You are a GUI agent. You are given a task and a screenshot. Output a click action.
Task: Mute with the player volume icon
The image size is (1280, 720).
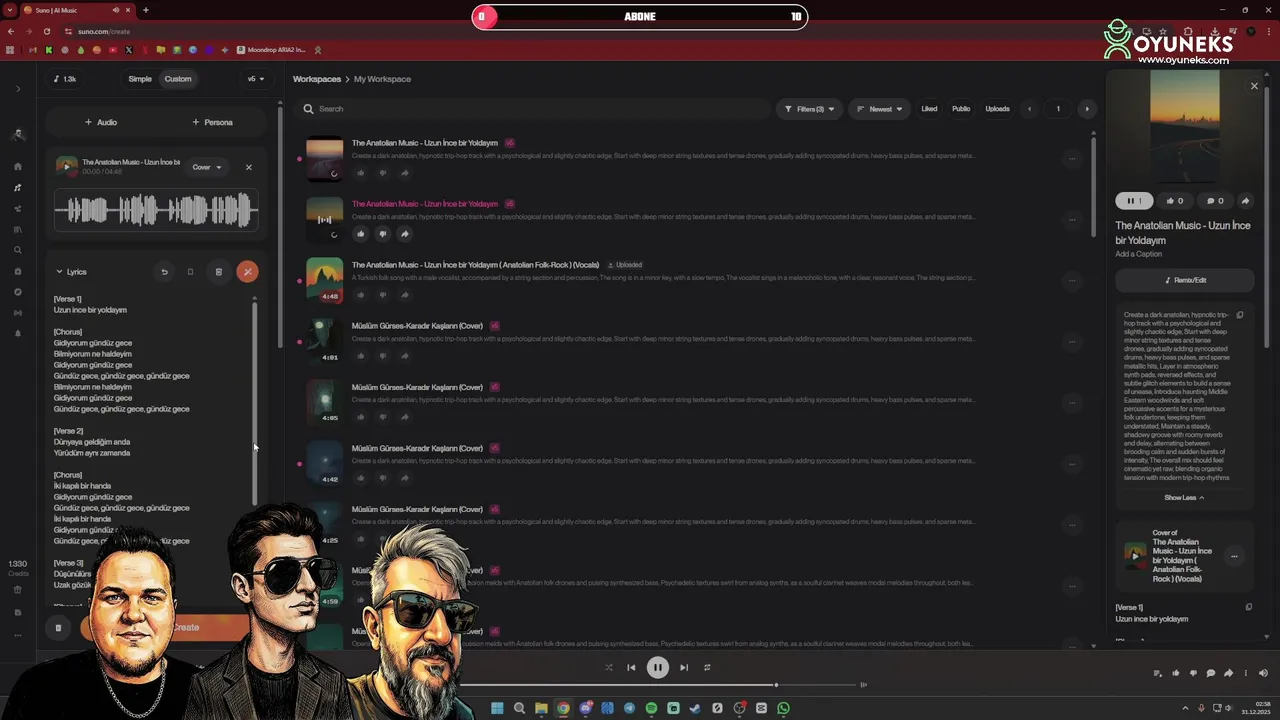[1263, 673]
